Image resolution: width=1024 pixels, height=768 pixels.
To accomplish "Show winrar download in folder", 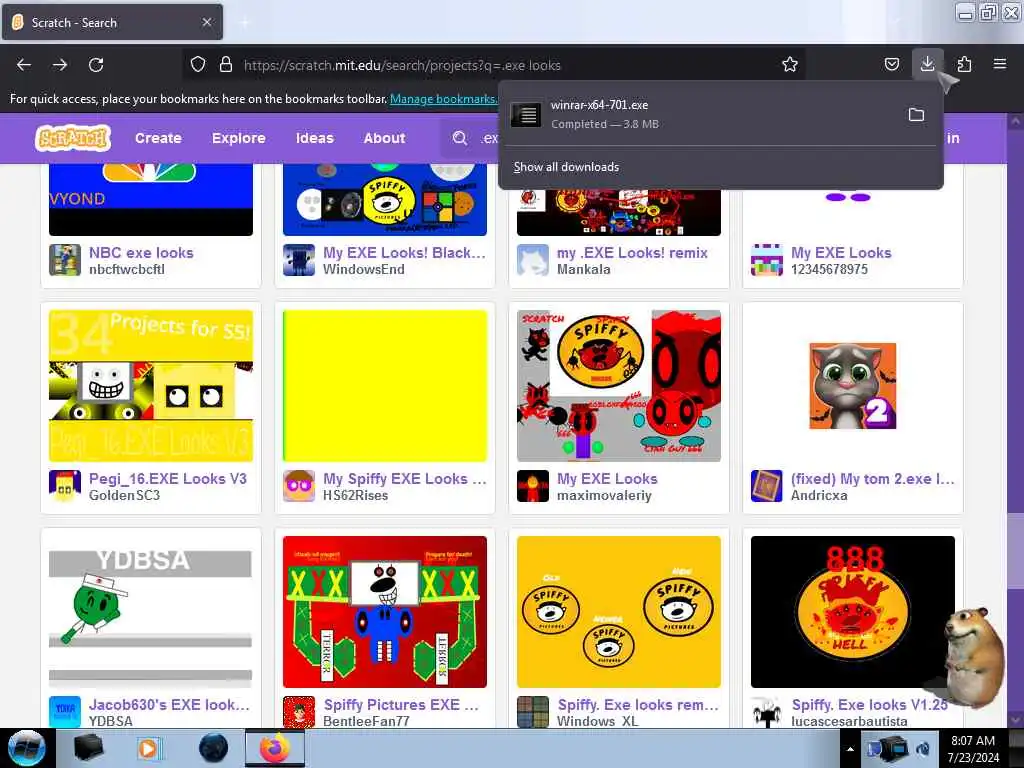I will coord(916,115).
